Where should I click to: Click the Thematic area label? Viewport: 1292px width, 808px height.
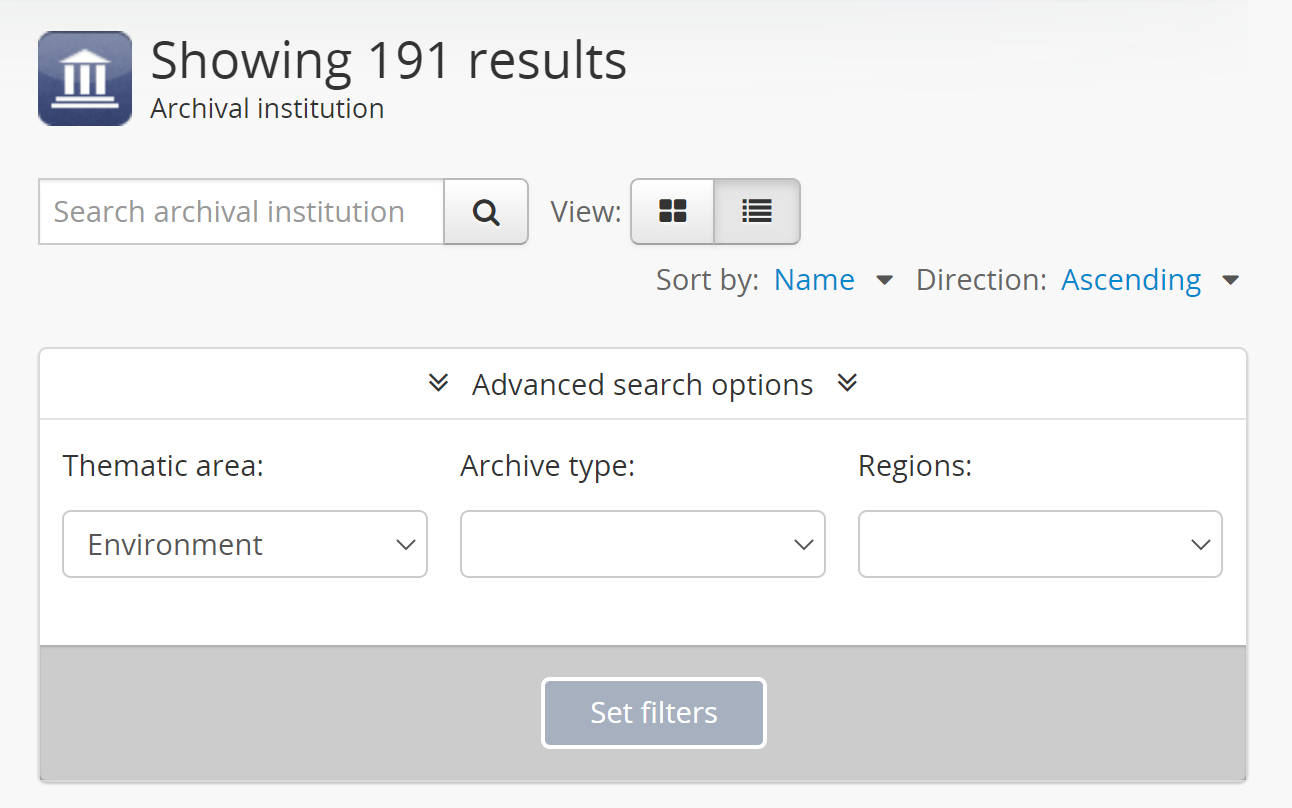click(163, 466)
